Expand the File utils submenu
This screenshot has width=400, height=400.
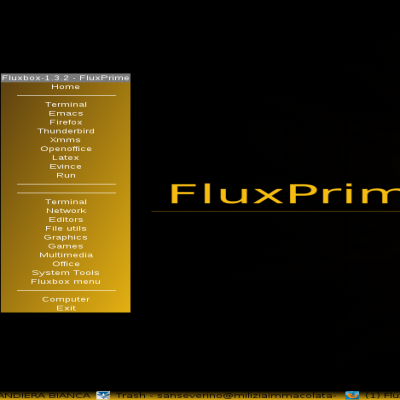click(x=66, y=228)
